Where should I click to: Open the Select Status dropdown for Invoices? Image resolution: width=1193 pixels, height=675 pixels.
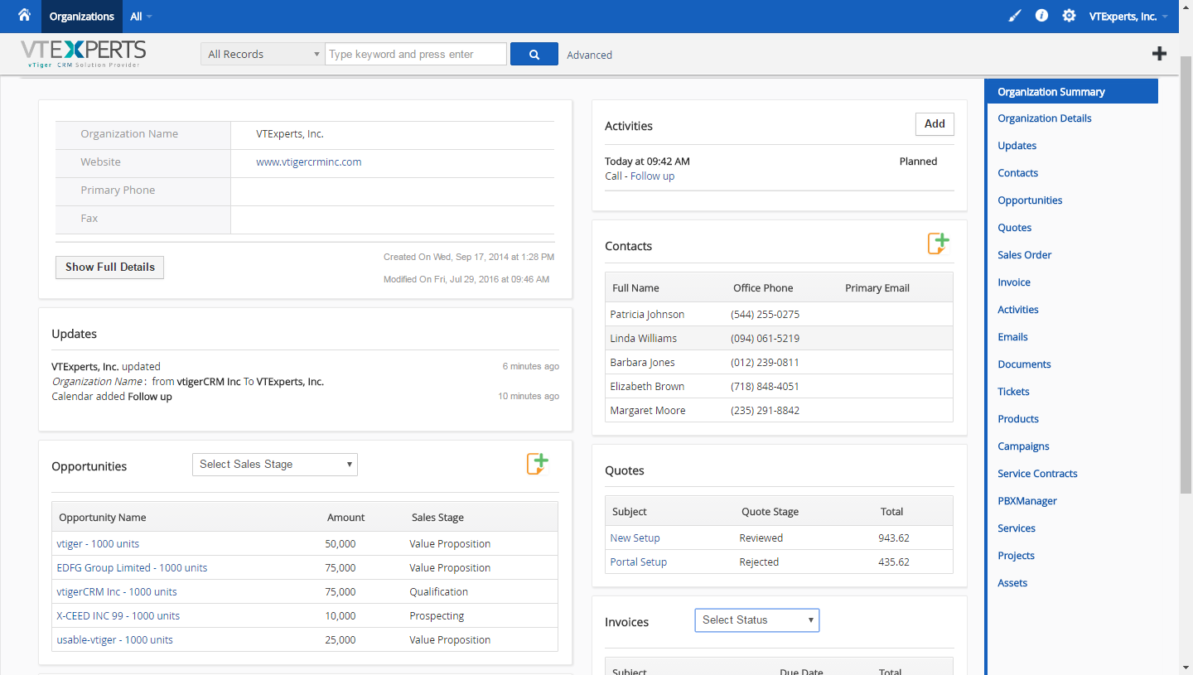point(756,620)
